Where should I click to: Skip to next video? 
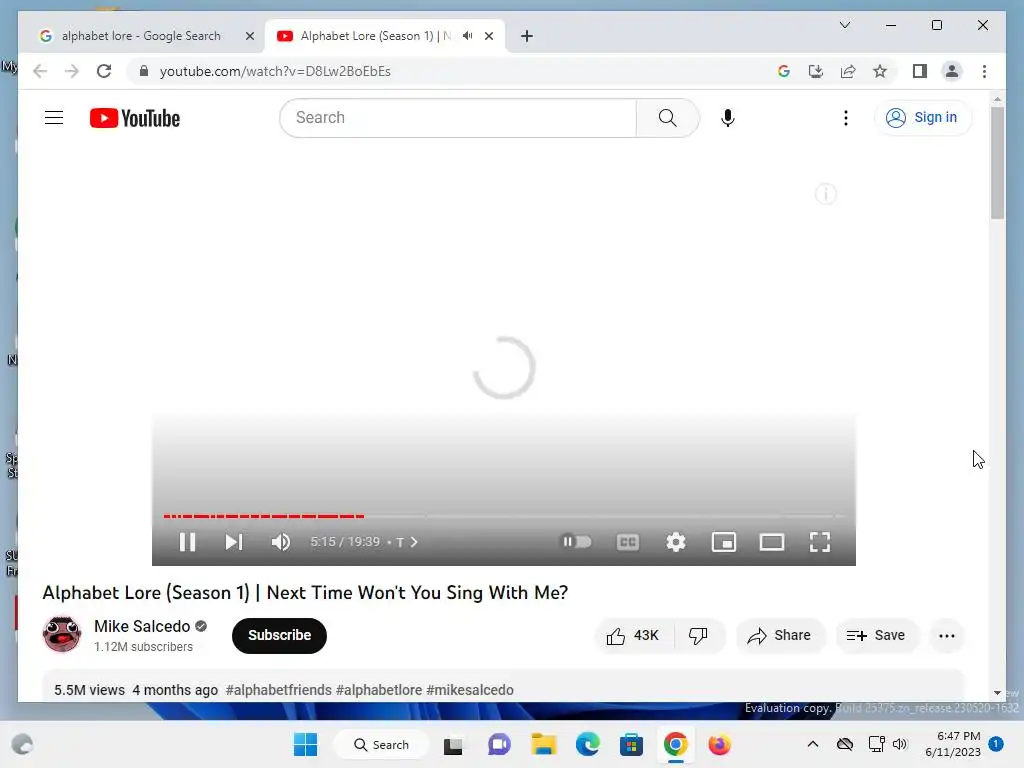tap(234, 542)
